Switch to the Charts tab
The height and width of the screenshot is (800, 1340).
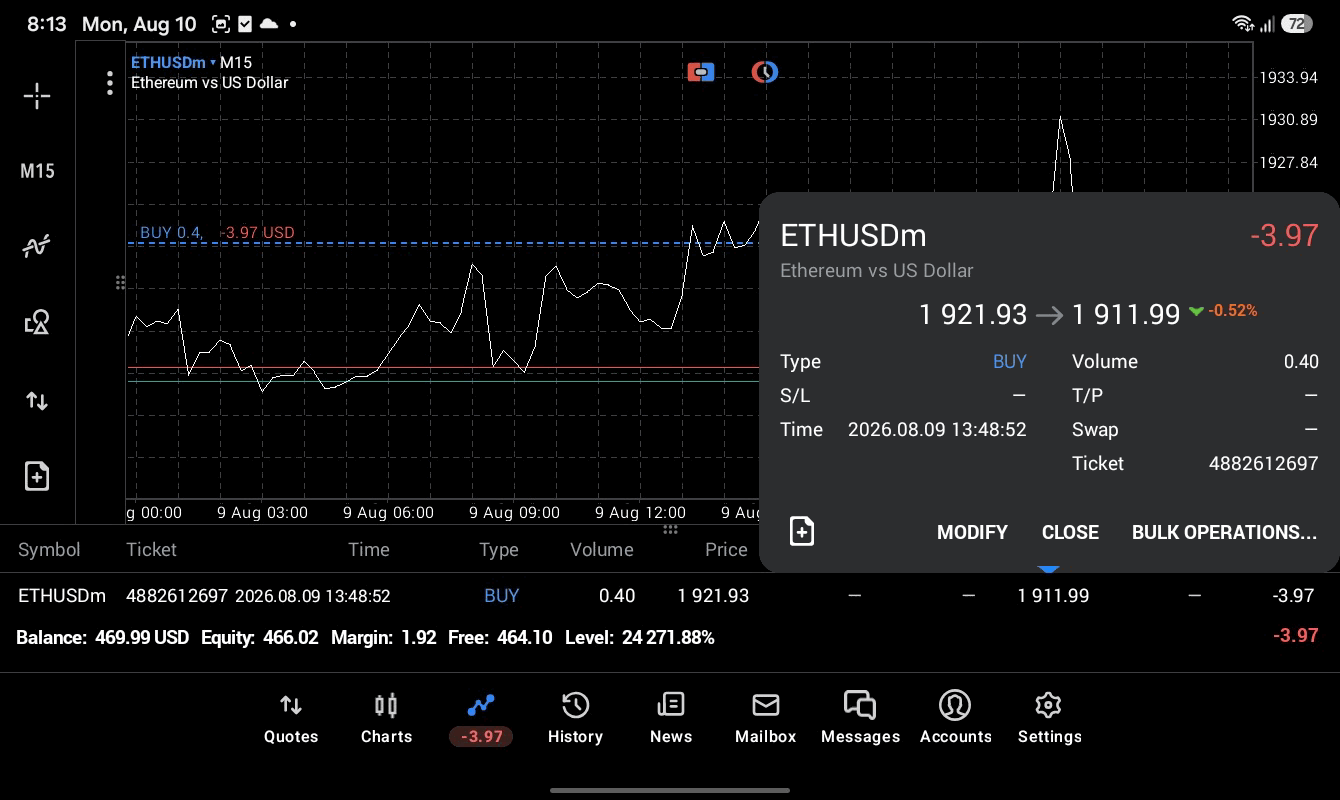(x=386, y=718)
